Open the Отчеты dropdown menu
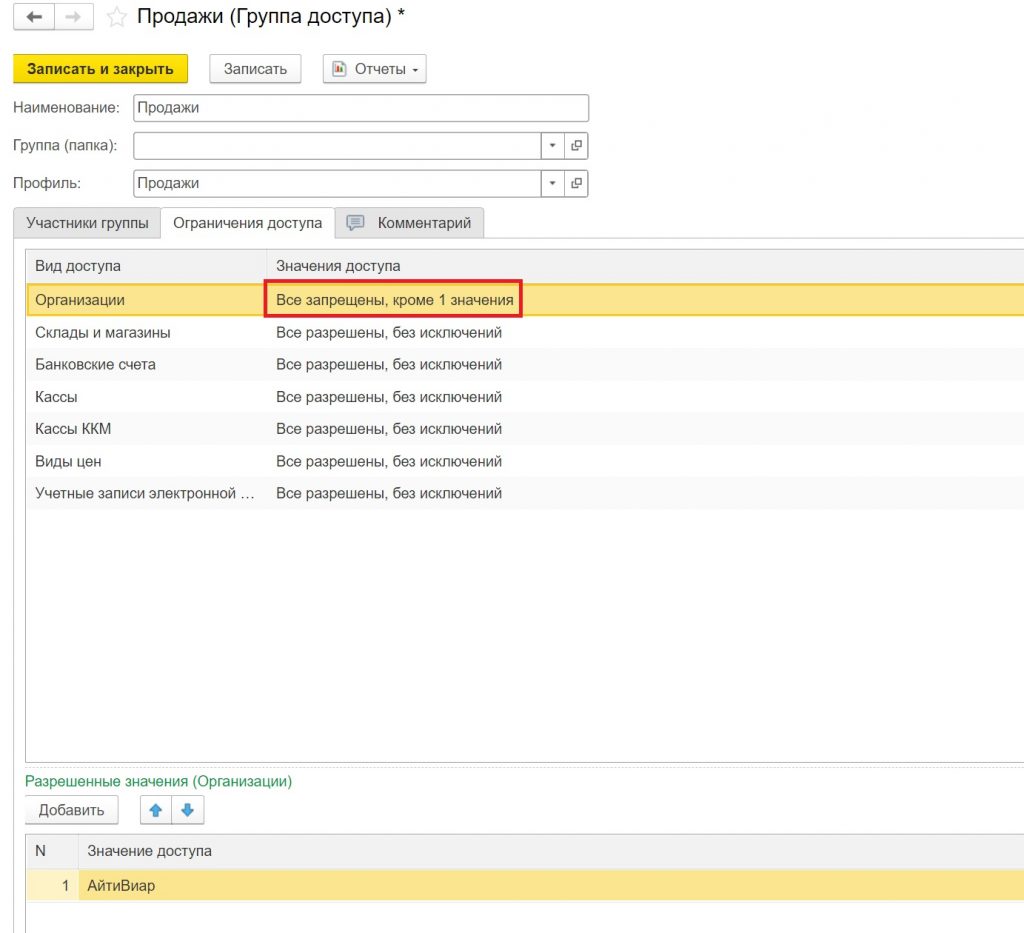 pyautogui.click(x=375, y=69)
